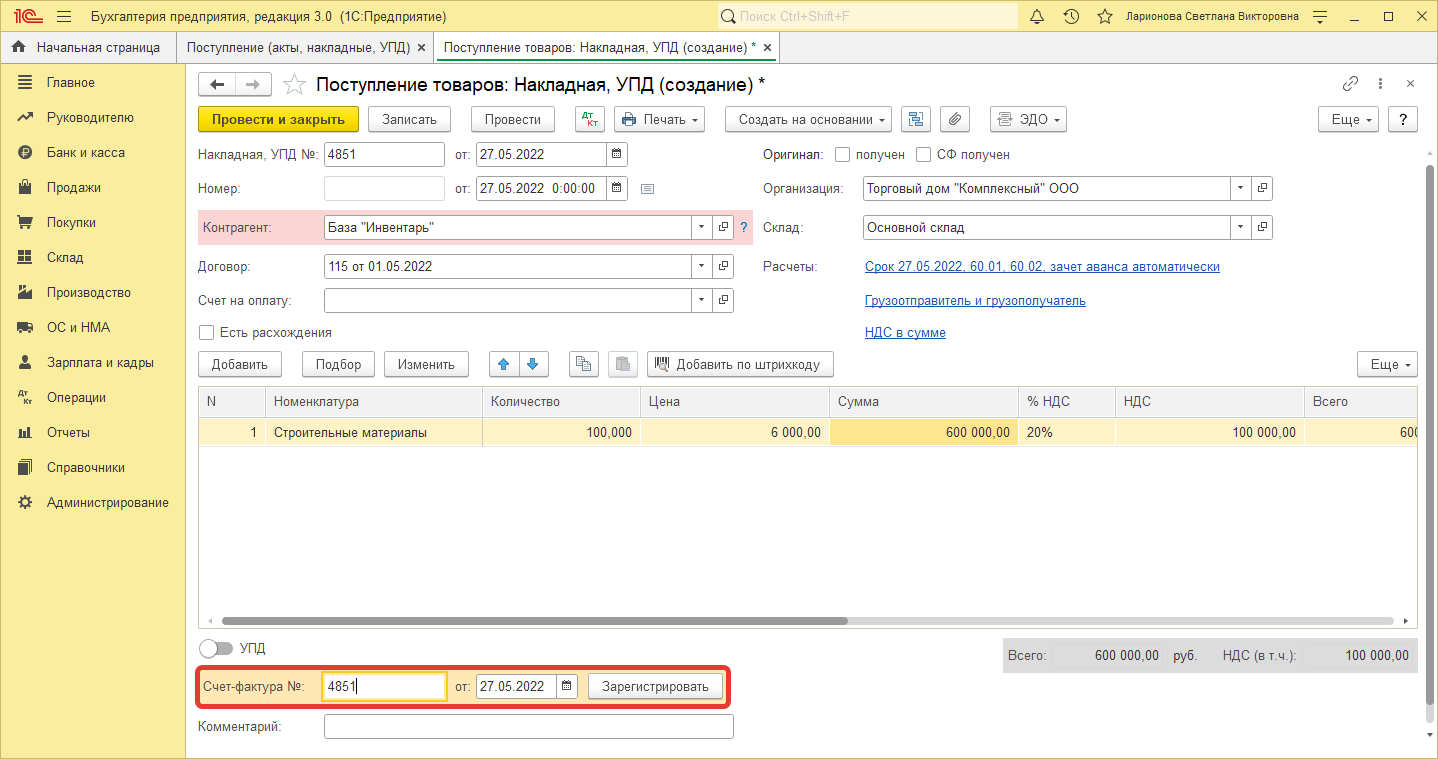Viewport: 1438px width, 759px height.
Task: Open the main hamburger menu
Action: (x=64, y=17)
